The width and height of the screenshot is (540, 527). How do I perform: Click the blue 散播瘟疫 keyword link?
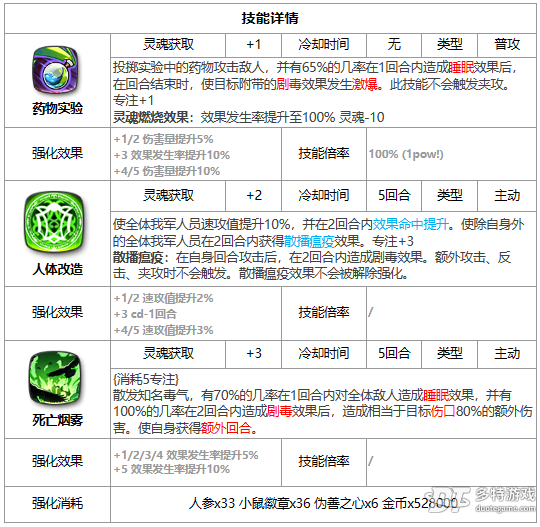(x=309, y=241)
